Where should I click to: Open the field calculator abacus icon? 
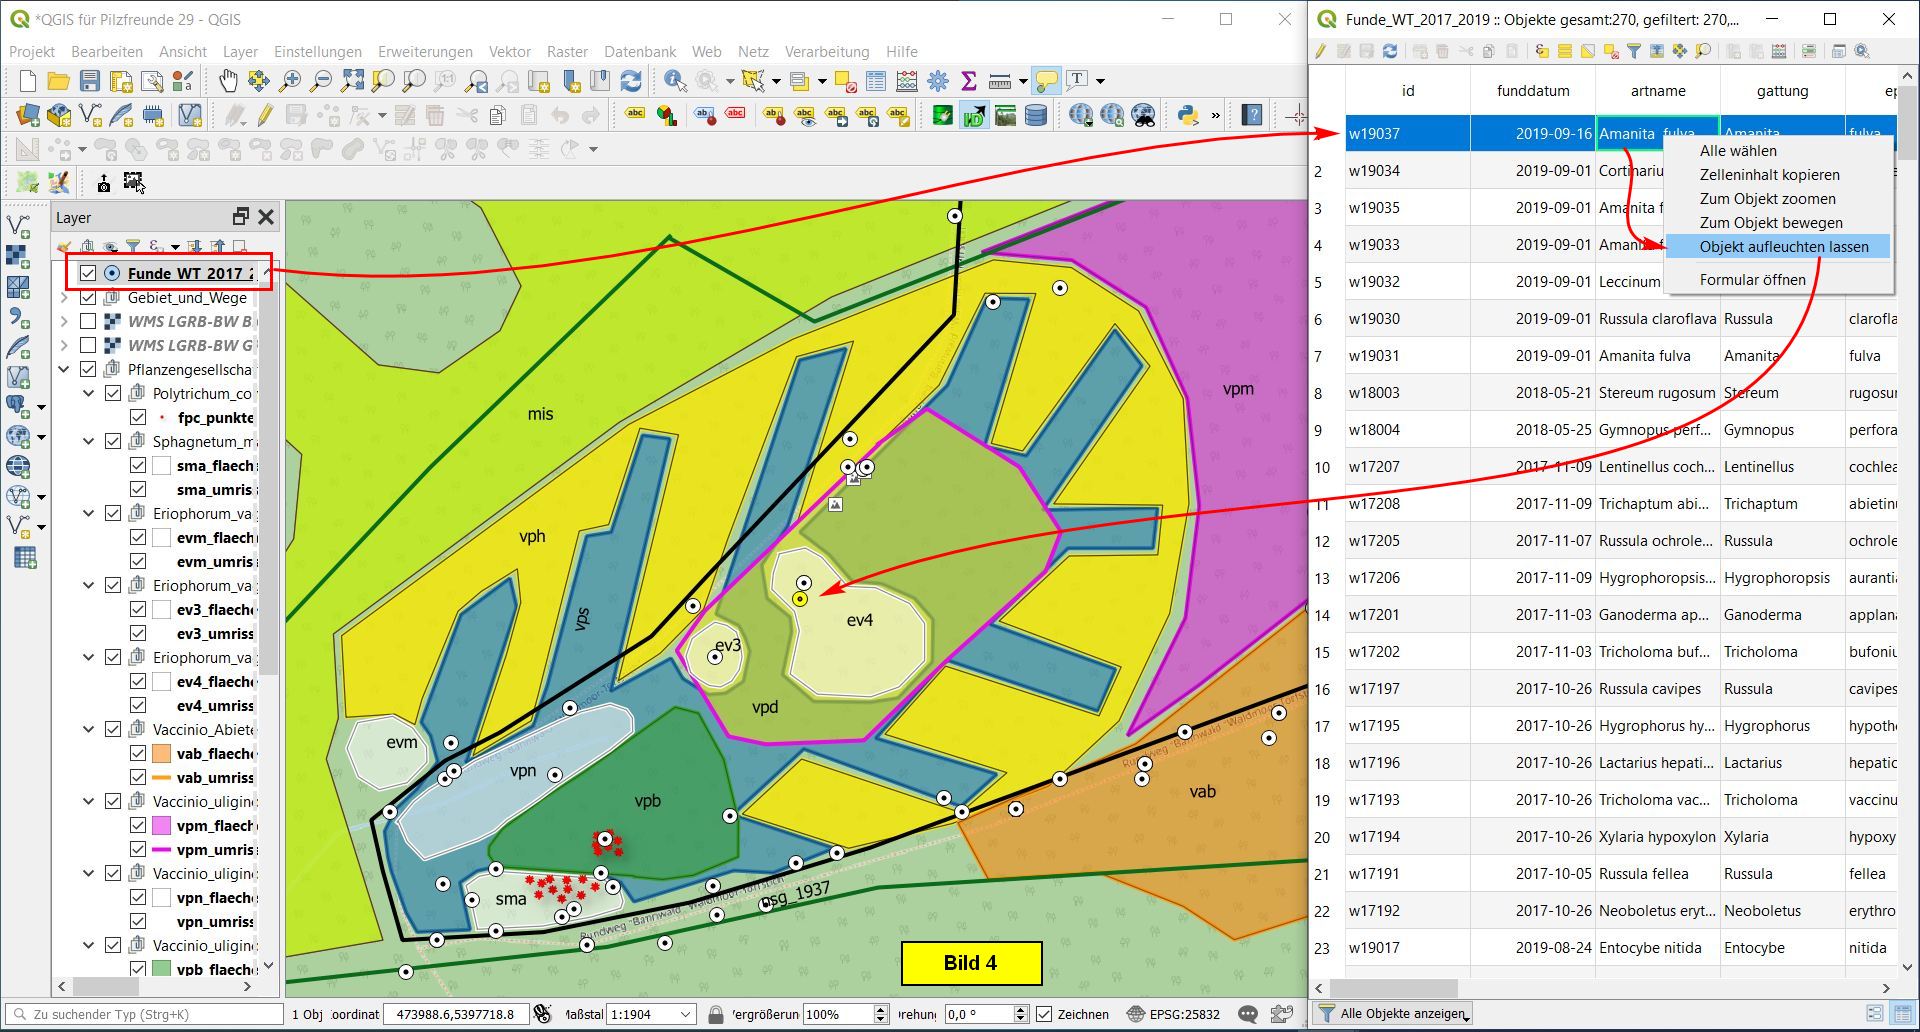pos(907,81)
